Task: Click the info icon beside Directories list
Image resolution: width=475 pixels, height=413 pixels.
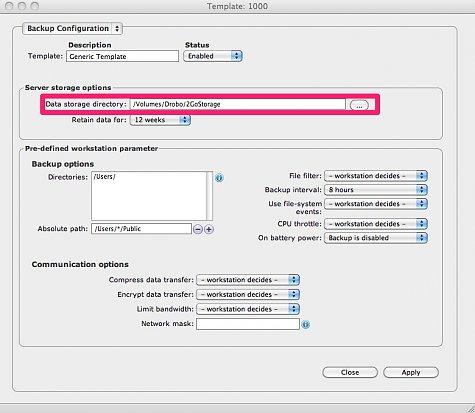Action: click(x=219, y=178)
